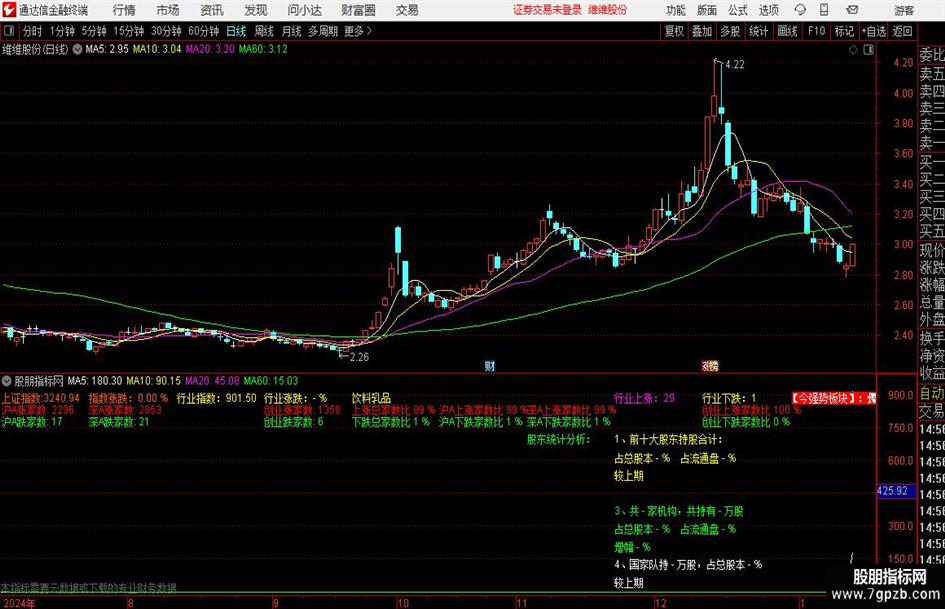Click the 2.26 low price label
Image resolution: width=945 pixels, height=609 pixels.
coord(359,357)
